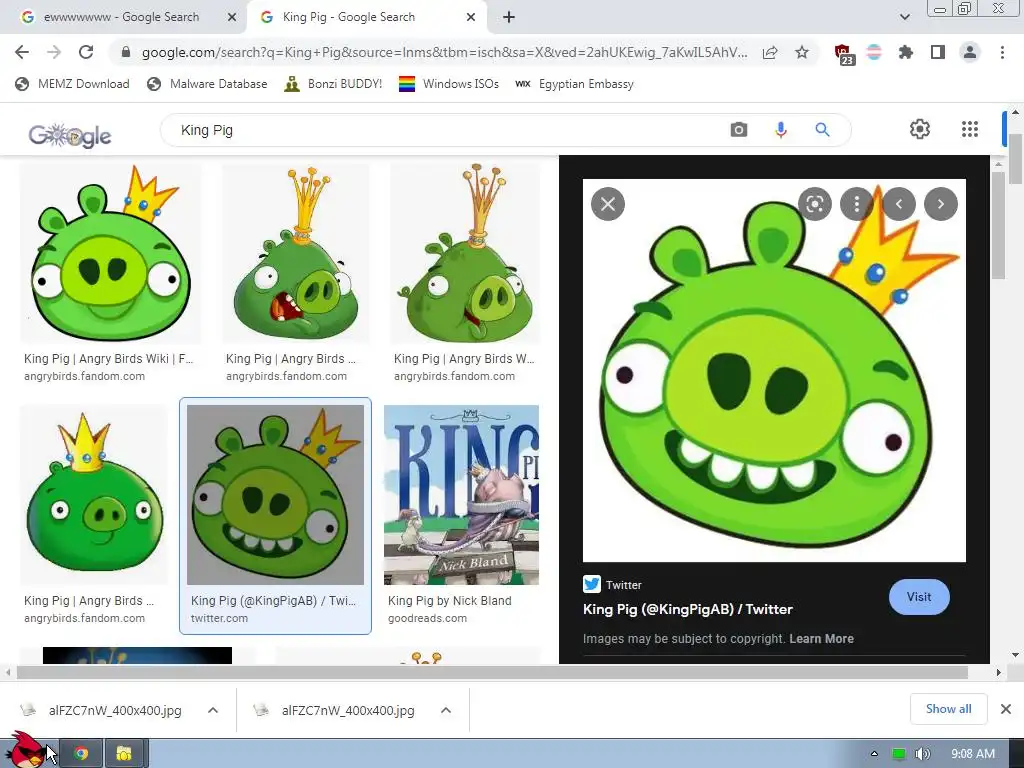Open Egyptian Embassy bookmark

574,84
